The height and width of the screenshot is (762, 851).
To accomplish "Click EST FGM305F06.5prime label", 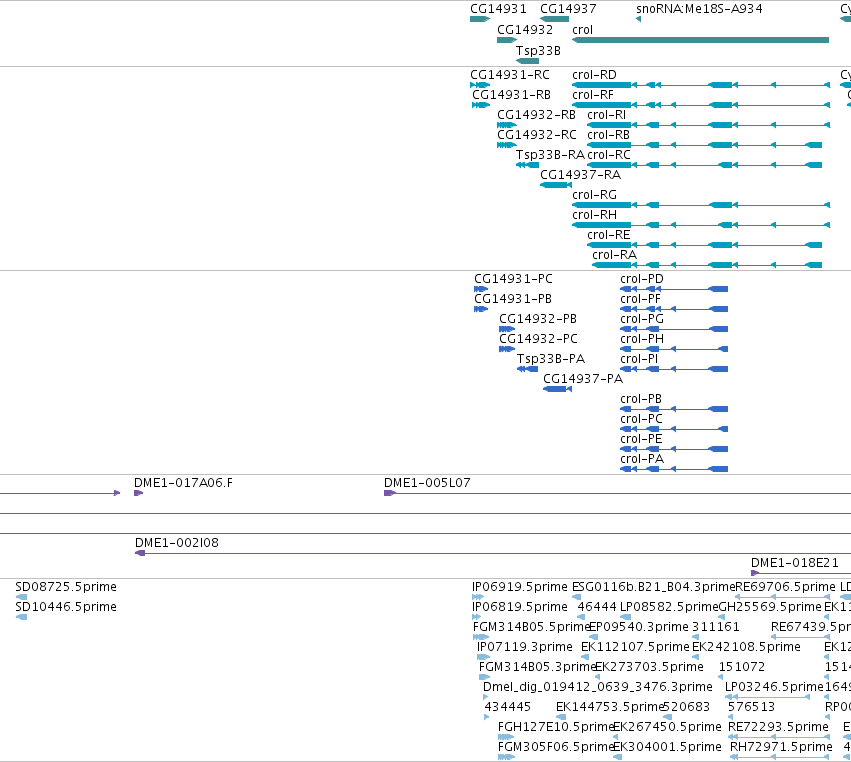I will point(556,747).
